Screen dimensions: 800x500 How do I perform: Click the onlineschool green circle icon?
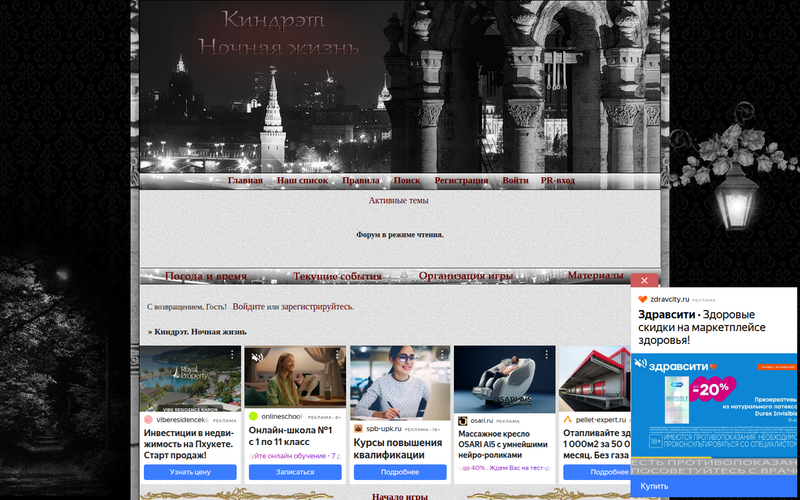point(253,416)
